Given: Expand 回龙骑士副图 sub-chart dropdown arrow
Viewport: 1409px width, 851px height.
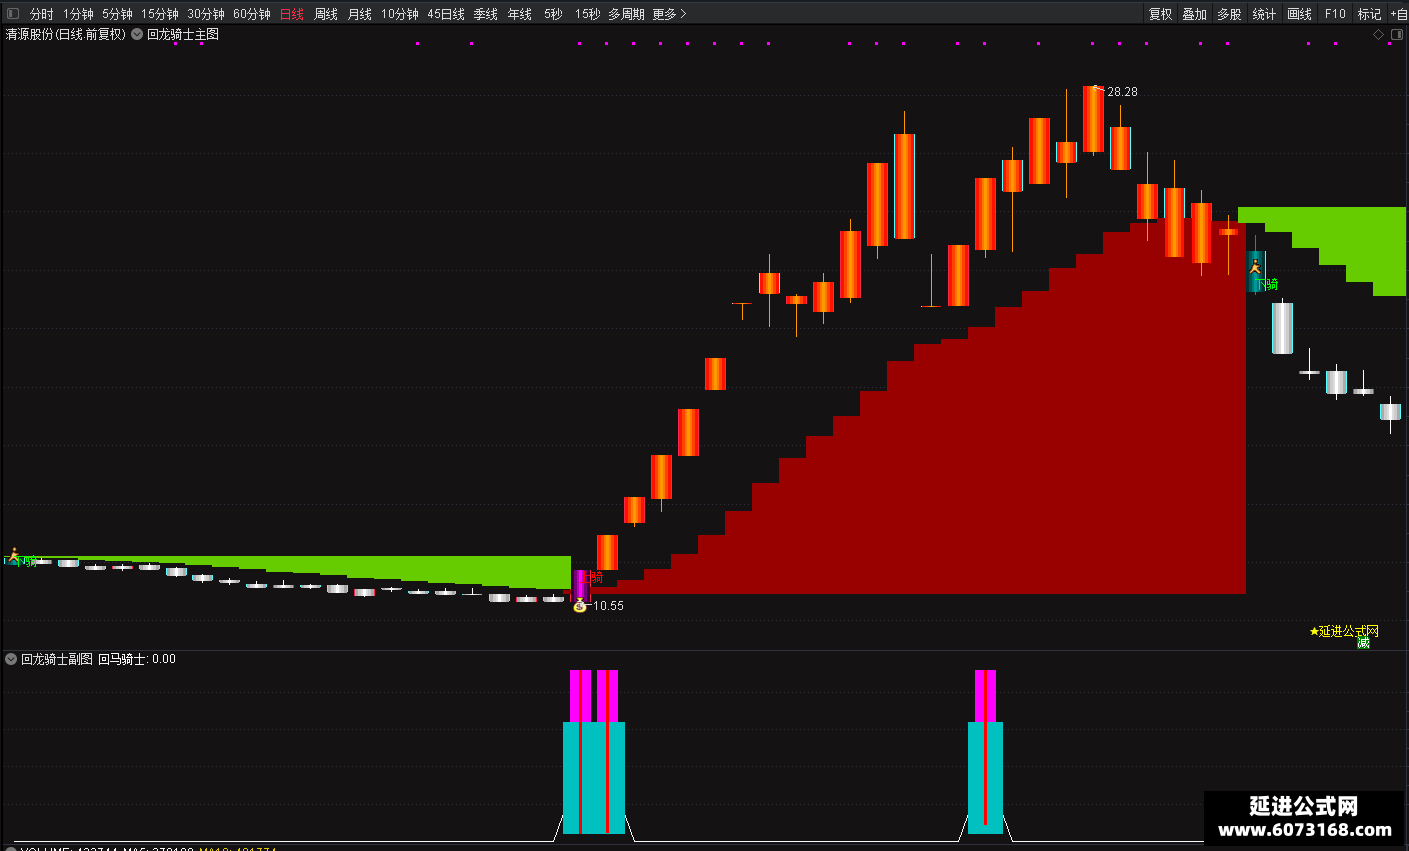Looking at the screenshot, I should point(11,659).
